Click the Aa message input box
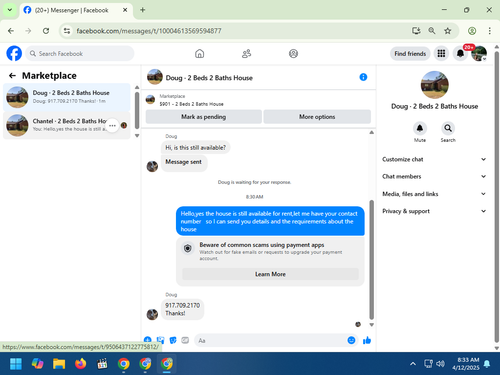This screenshot has height=375, width=500. (276, 340)
